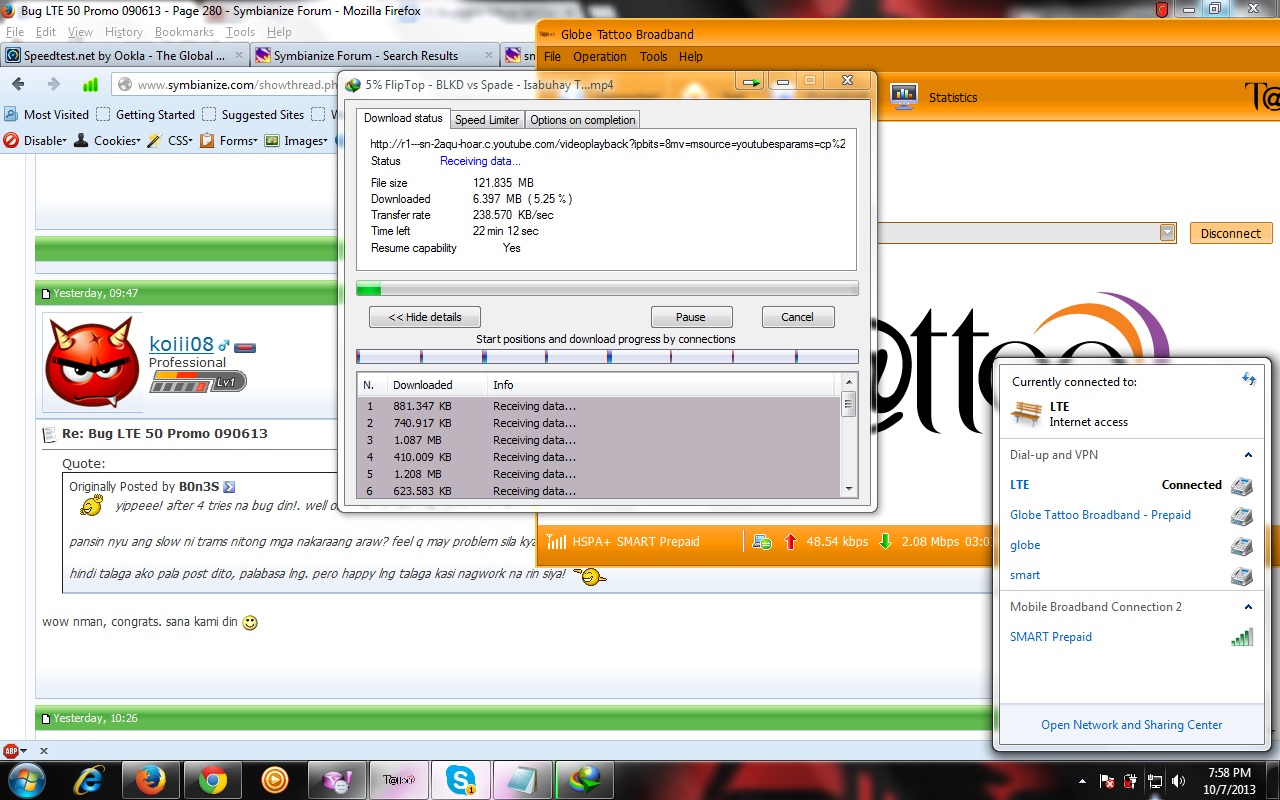Click SMART Prepaid signal bars icon
This screenshot has width=1280, height=800.
point(1241,636)
